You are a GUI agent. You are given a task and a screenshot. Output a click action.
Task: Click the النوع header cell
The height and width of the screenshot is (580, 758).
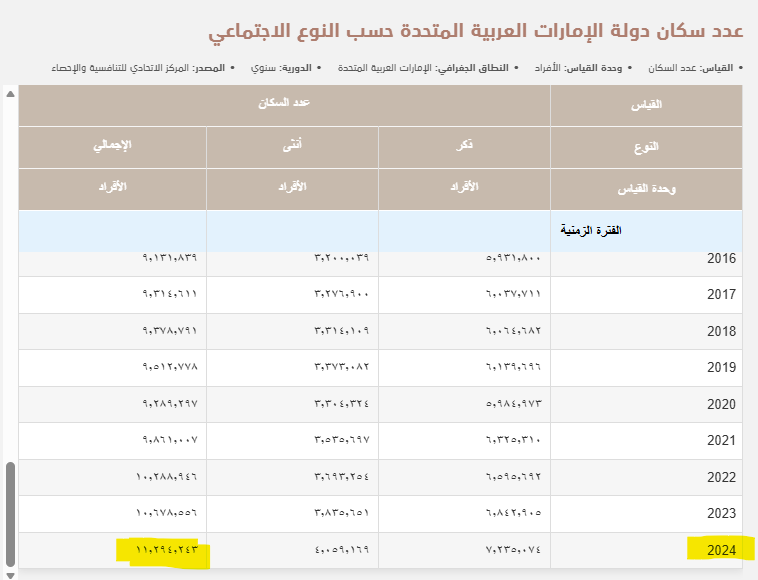[x=646, y=147]
